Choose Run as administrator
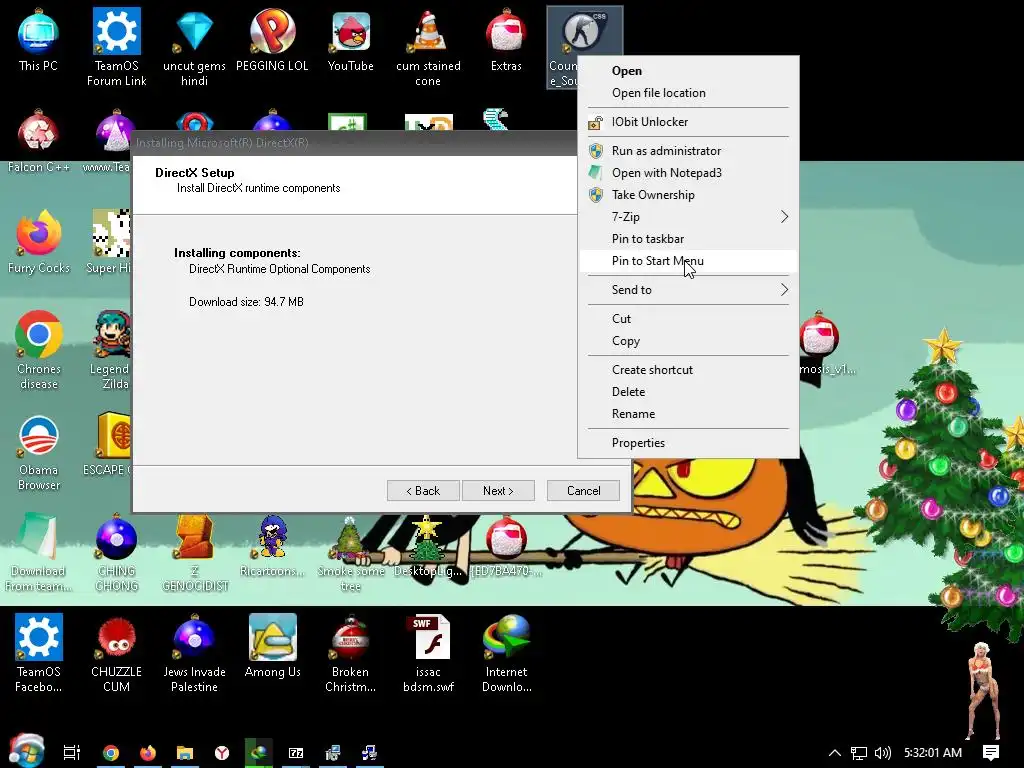 coord(688,150)
